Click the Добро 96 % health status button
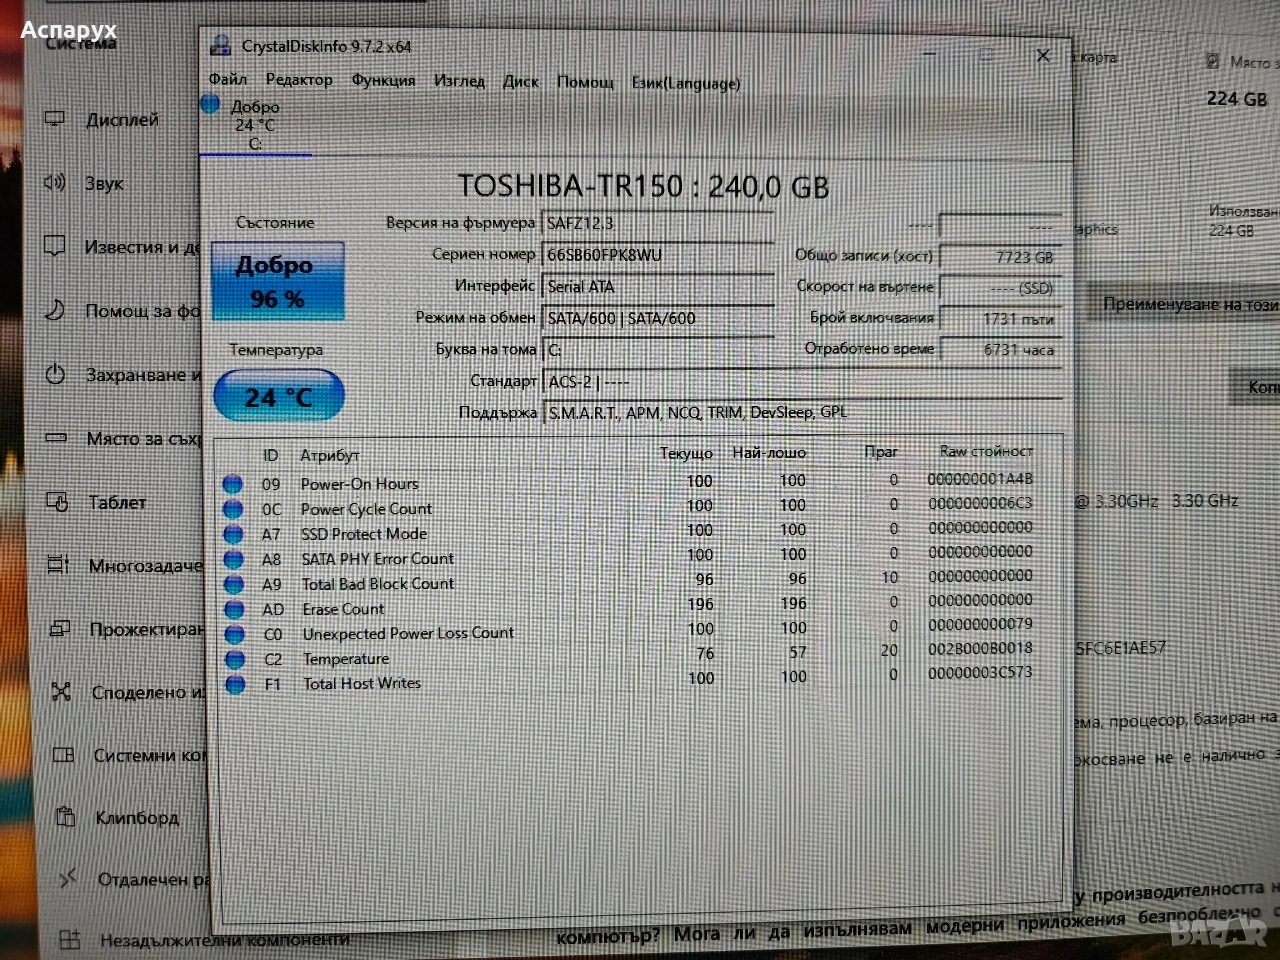Viewport: 1280px width, 960px height. [277, 282]
